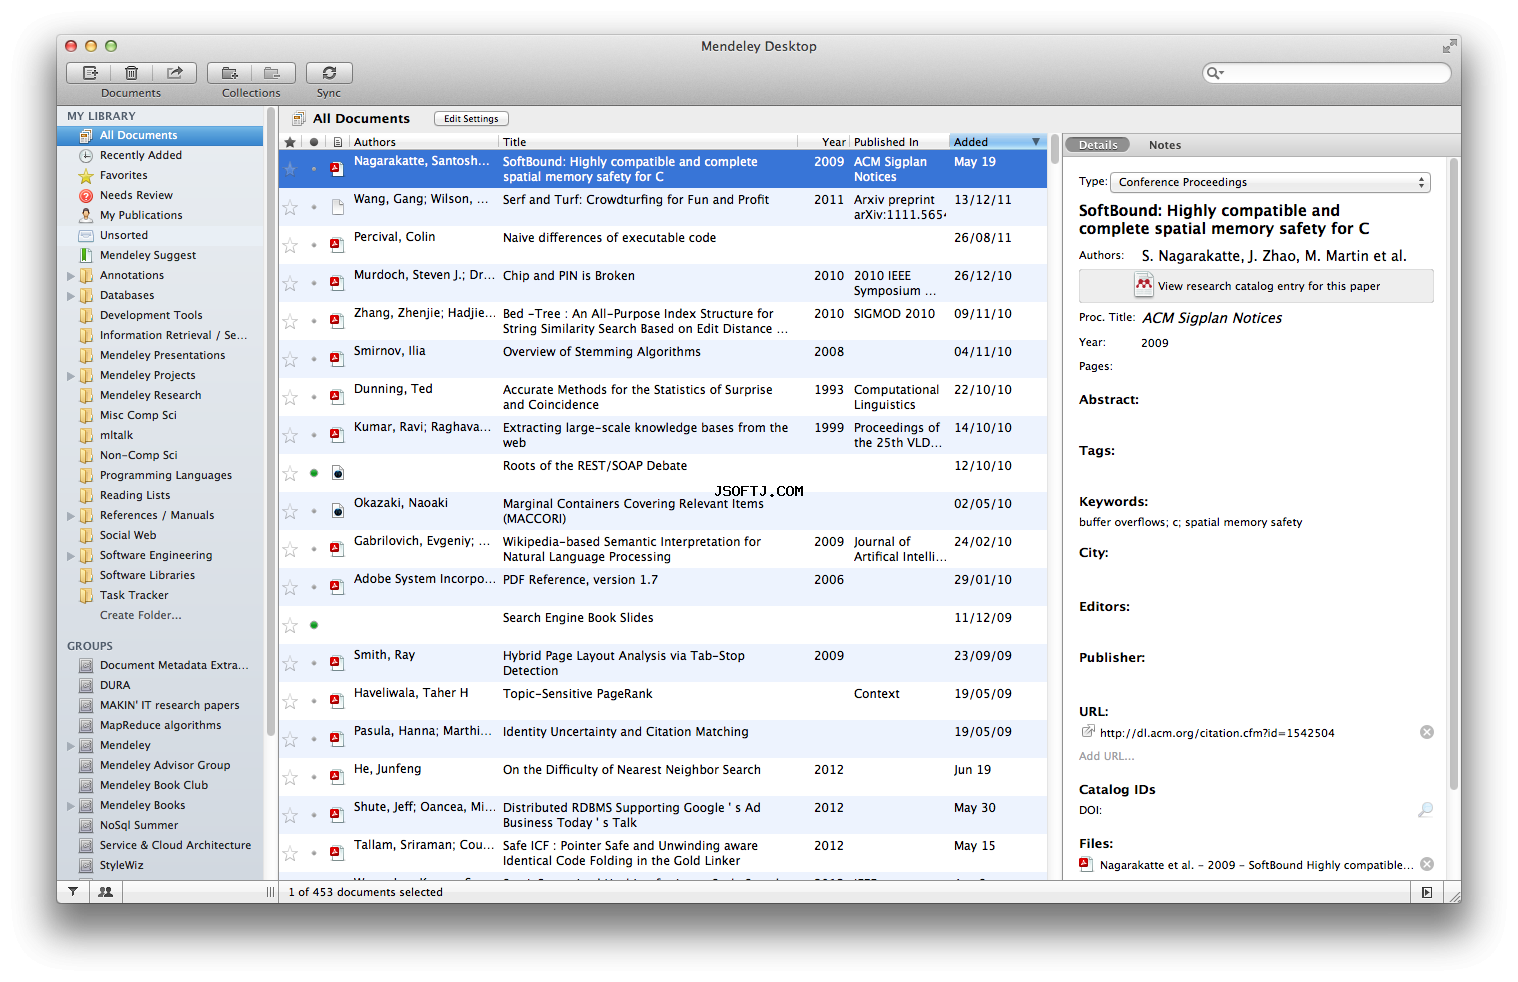Click the Create Folder collection icon
The image size is (1518, 982).
tap(229, 73)
